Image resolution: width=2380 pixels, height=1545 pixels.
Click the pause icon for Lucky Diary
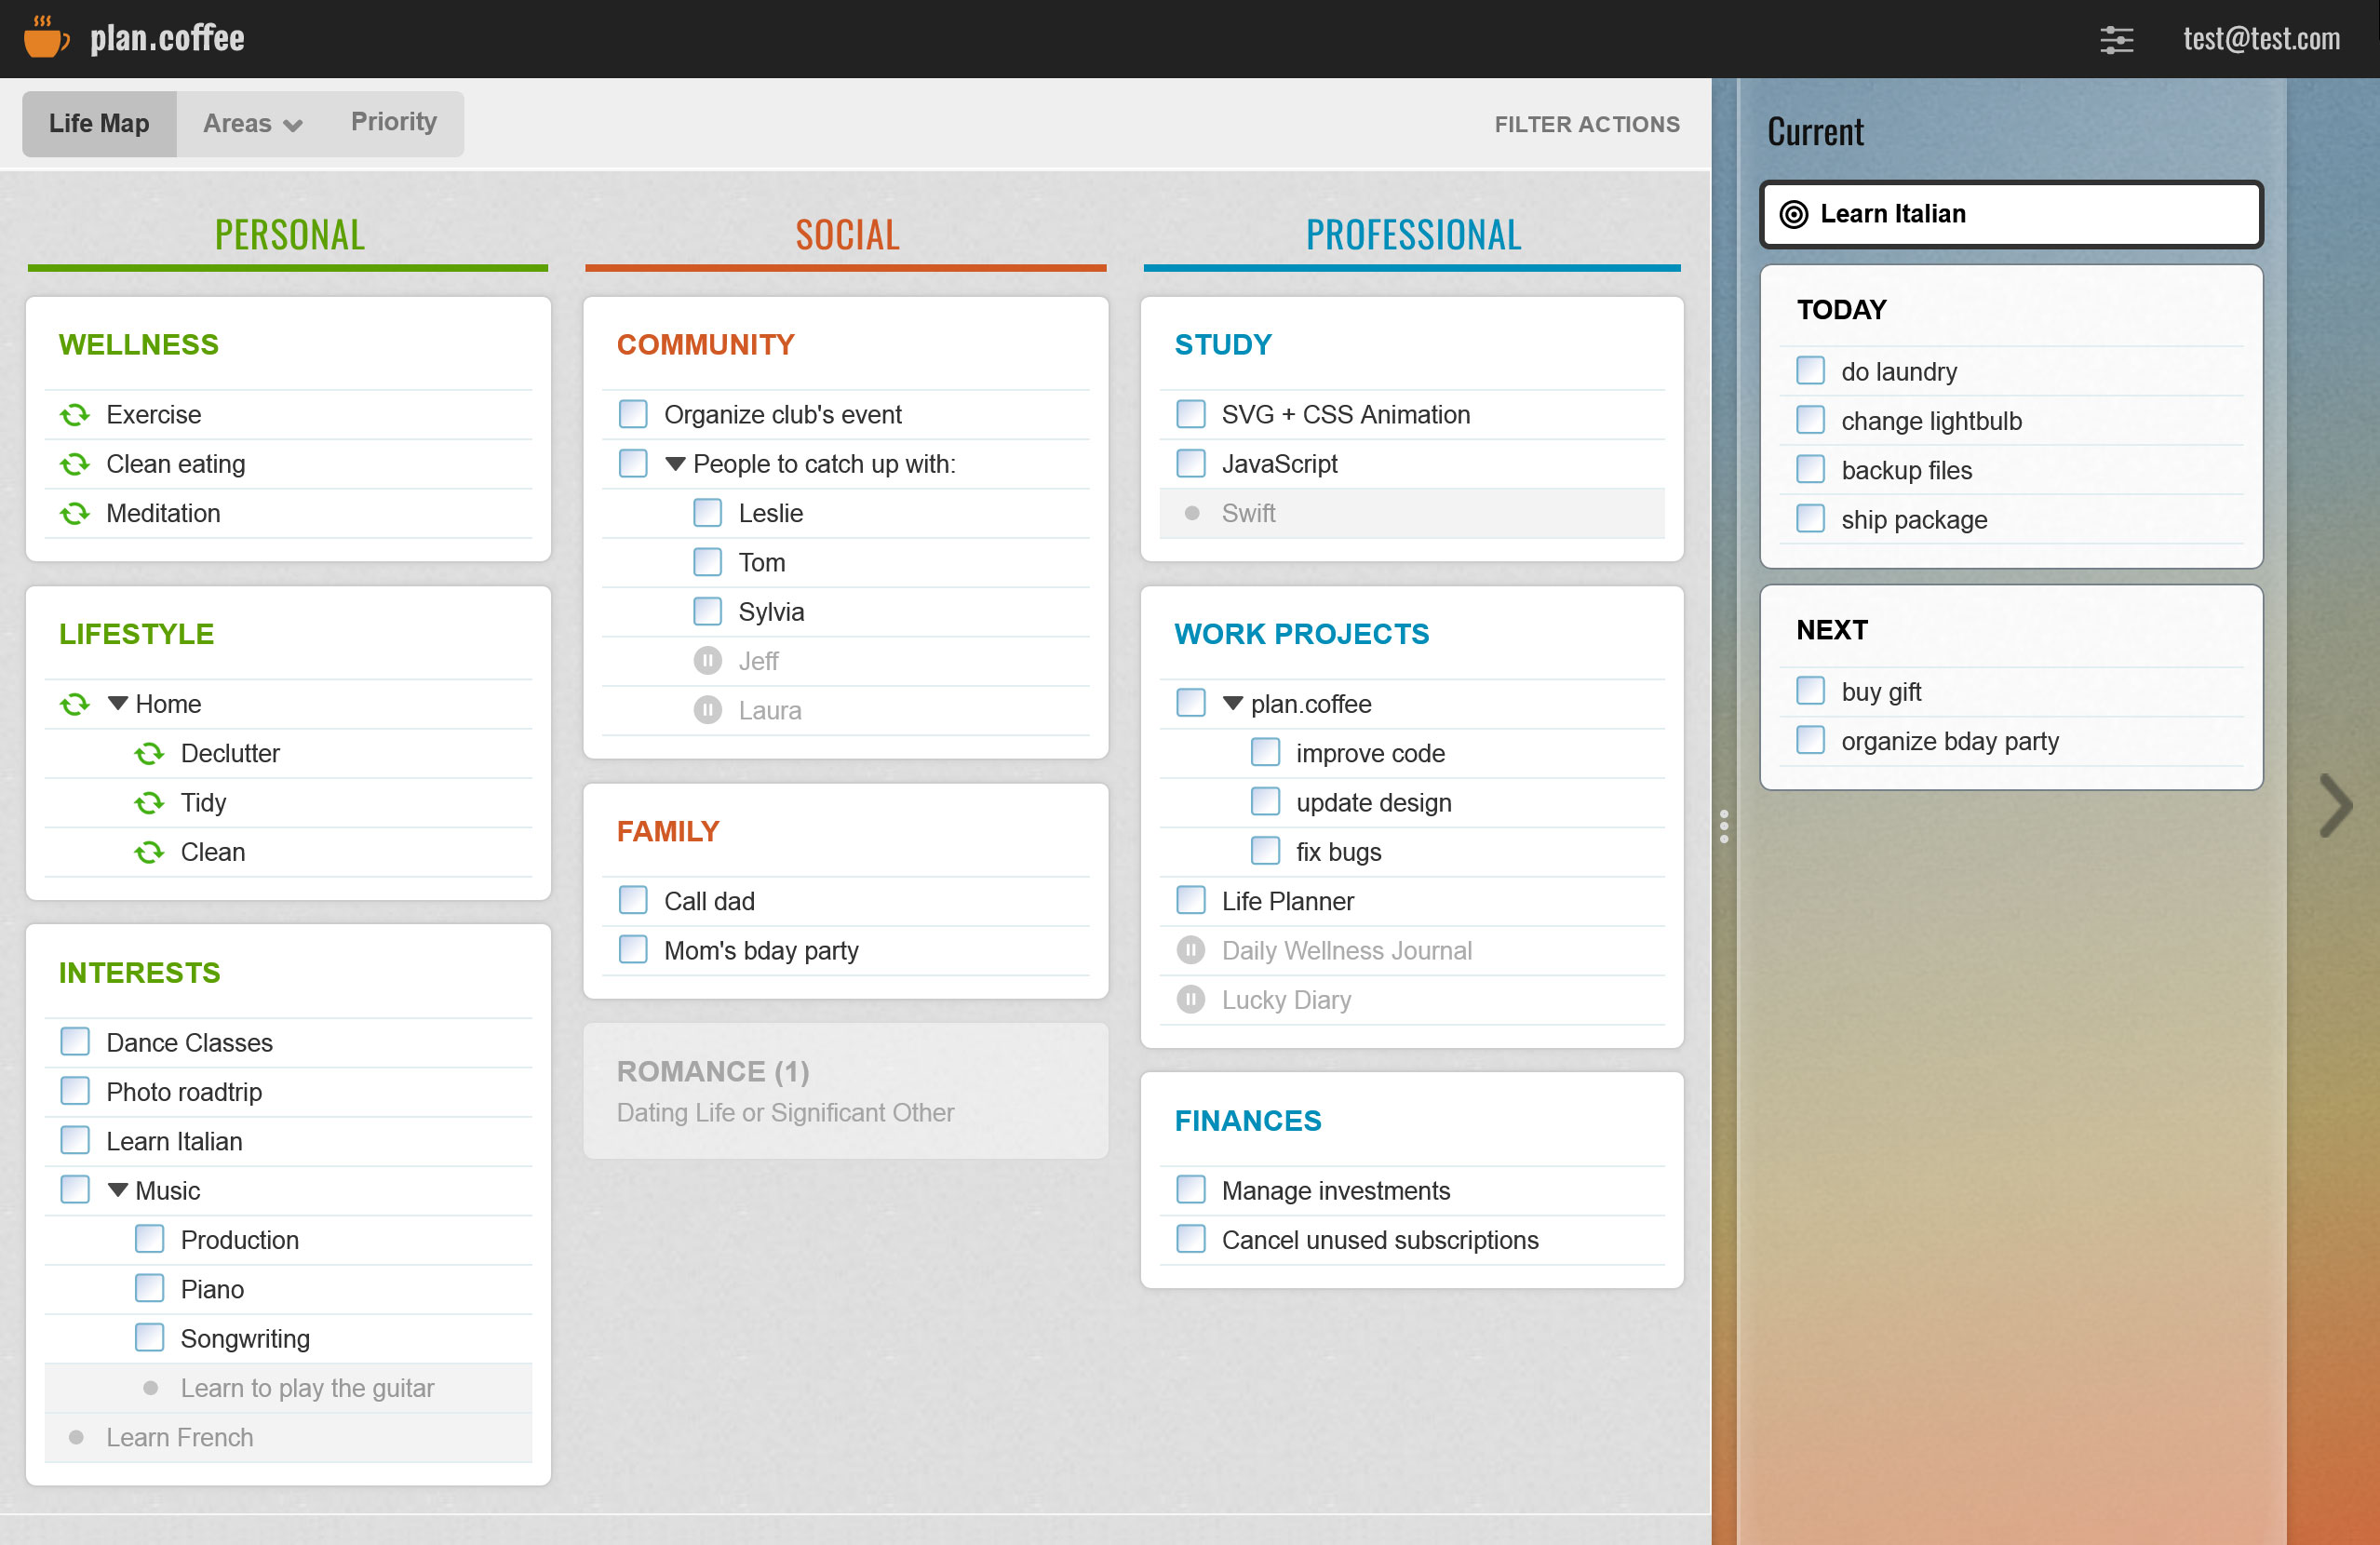[1190, 1000]
